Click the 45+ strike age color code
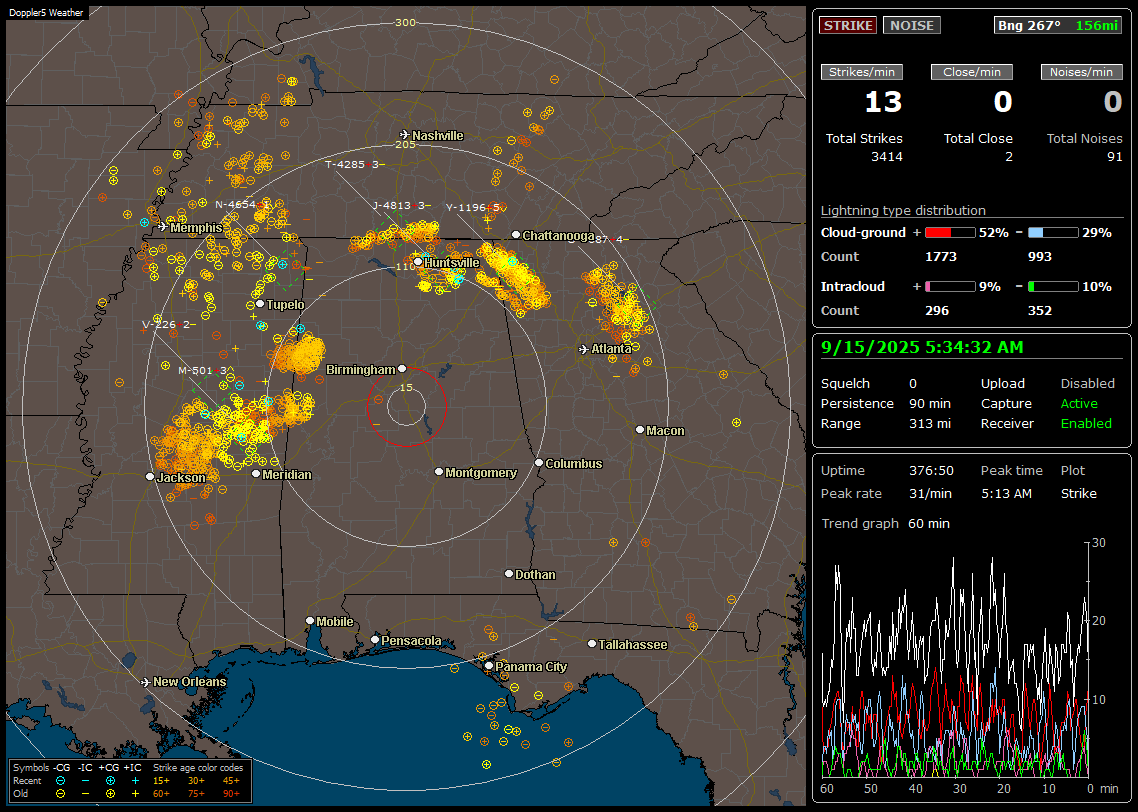1138x812 pixels. point(232,781)
